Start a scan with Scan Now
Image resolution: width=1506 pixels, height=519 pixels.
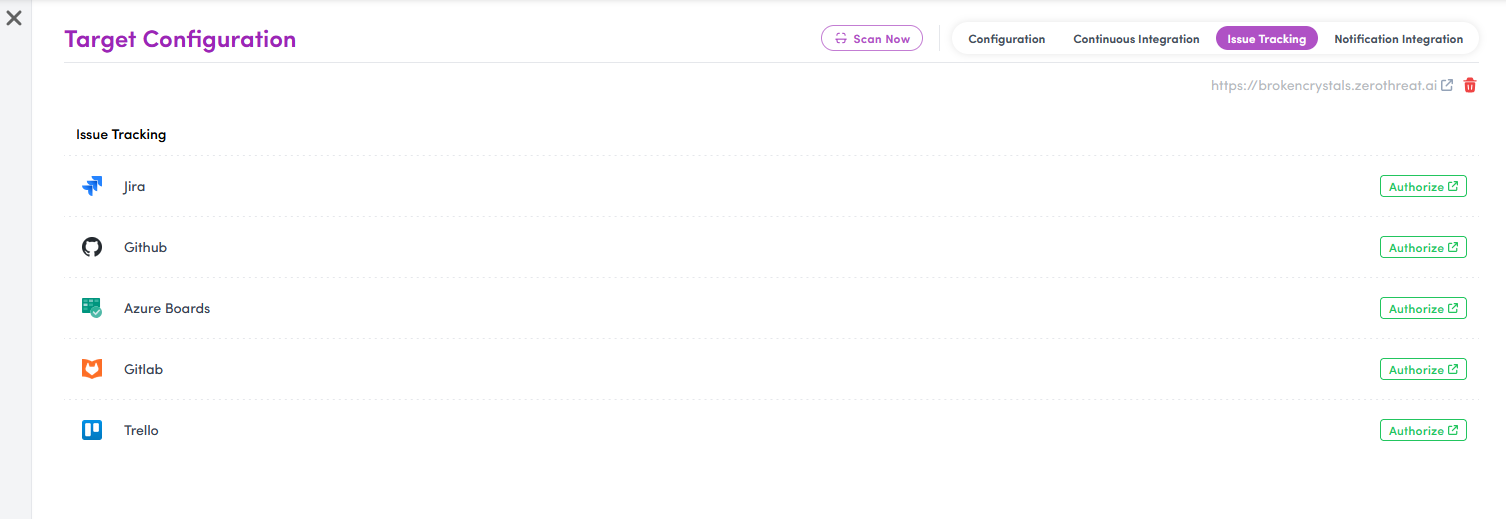click(x=871, y=38)
